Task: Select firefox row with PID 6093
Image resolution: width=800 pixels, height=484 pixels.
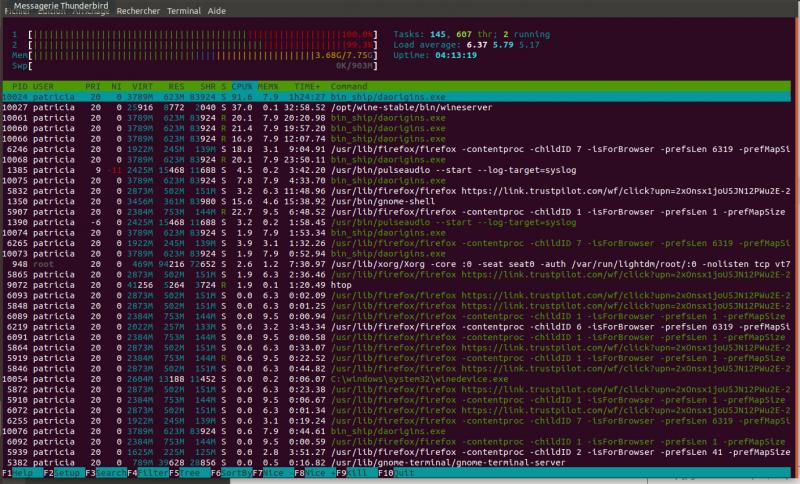Action: (x=396, y=295)
